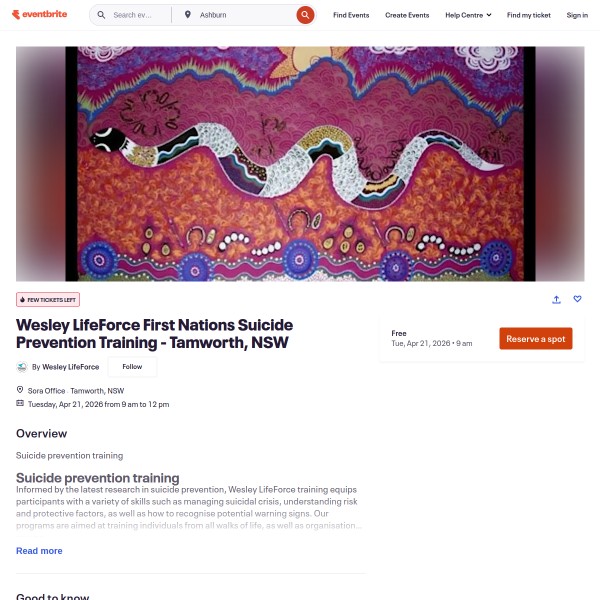The height and width of the screenshot is (600, 600).
Task: Click the venue pin icon near Sora Office
Action: 20,390
